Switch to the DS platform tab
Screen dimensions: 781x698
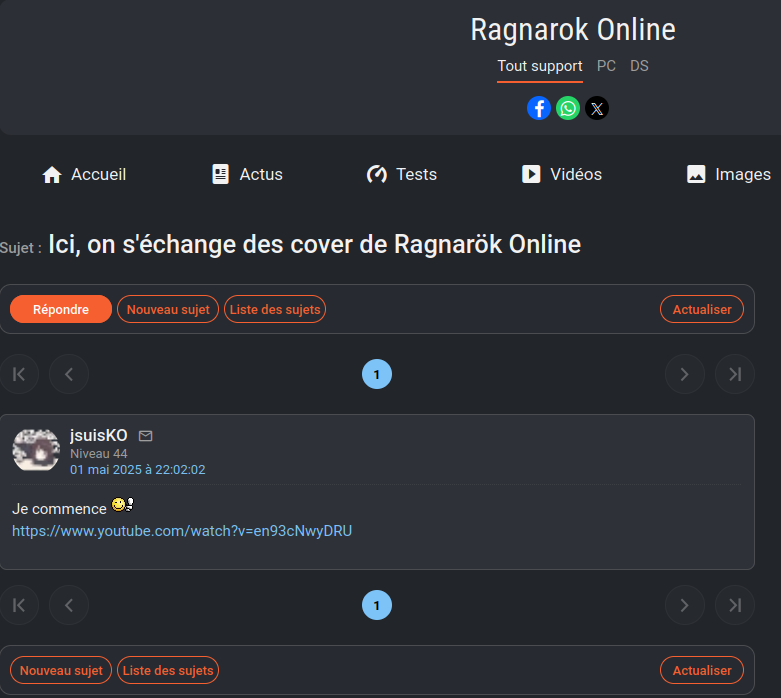(639, 66)
